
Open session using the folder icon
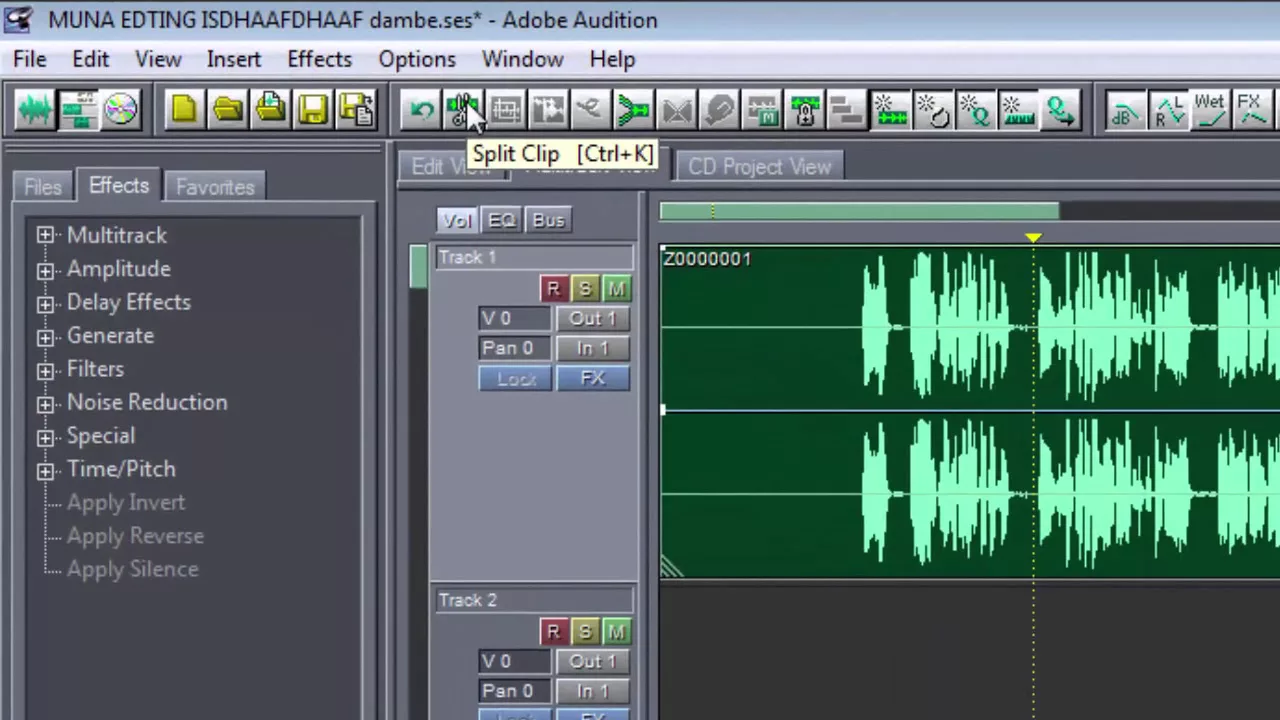(227, 109)
